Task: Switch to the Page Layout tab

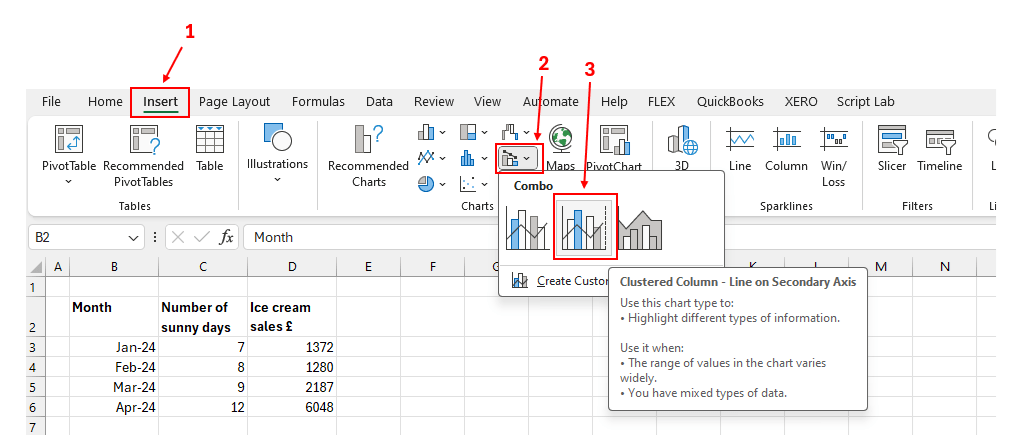Action: pos(234,102)
